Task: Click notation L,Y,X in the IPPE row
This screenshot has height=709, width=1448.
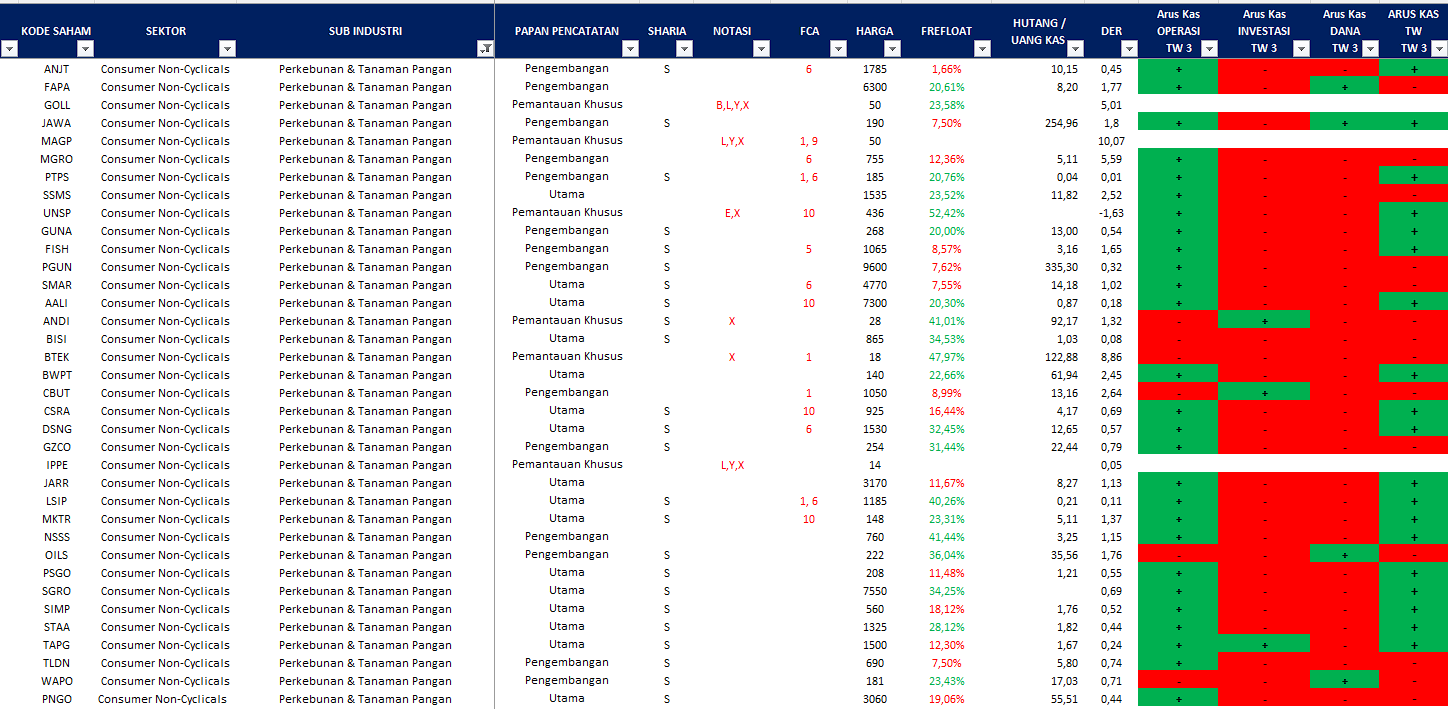Action: click(735, 465)
